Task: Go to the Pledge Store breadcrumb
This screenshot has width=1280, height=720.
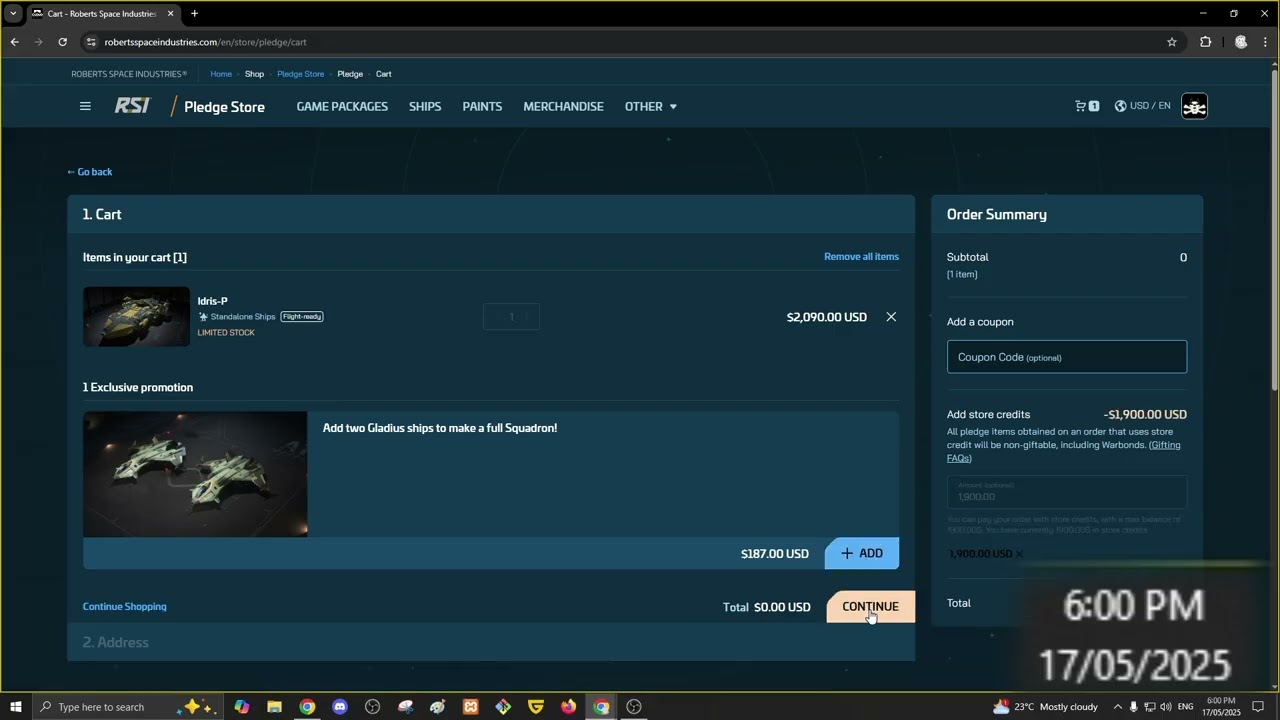Action: (300, 74)
